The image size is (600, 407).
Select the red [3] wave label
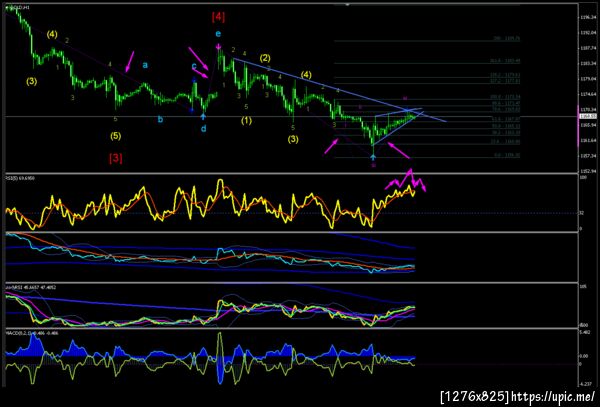(116, 158)
